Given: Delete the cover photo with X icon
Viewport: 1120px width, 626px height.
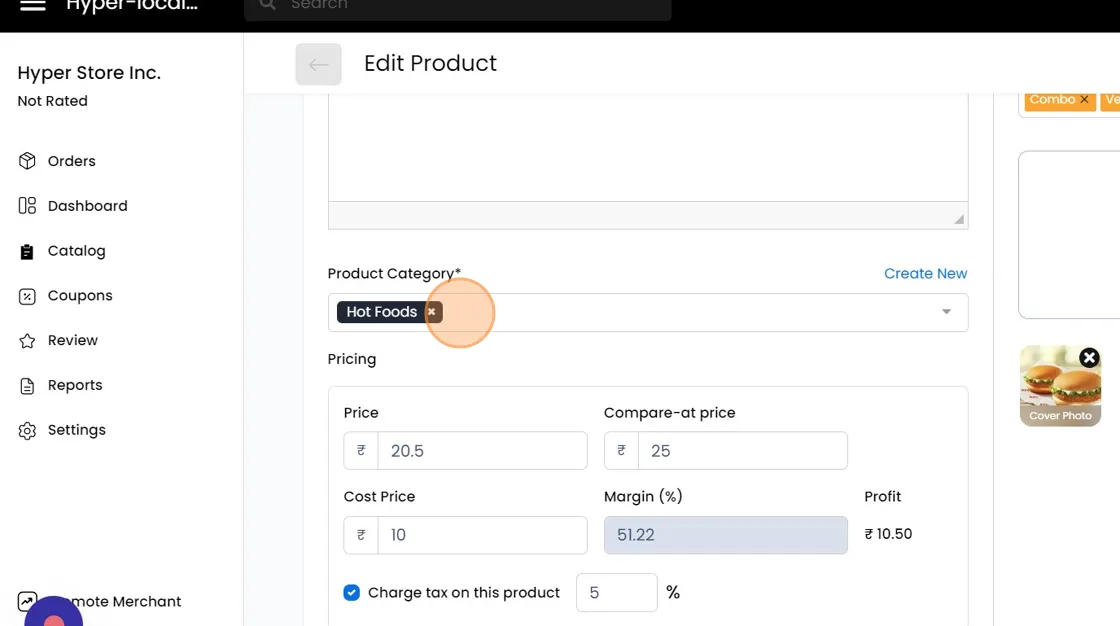Looking at the screenshot, I should pyautogui.click(x=1089, y=358).
